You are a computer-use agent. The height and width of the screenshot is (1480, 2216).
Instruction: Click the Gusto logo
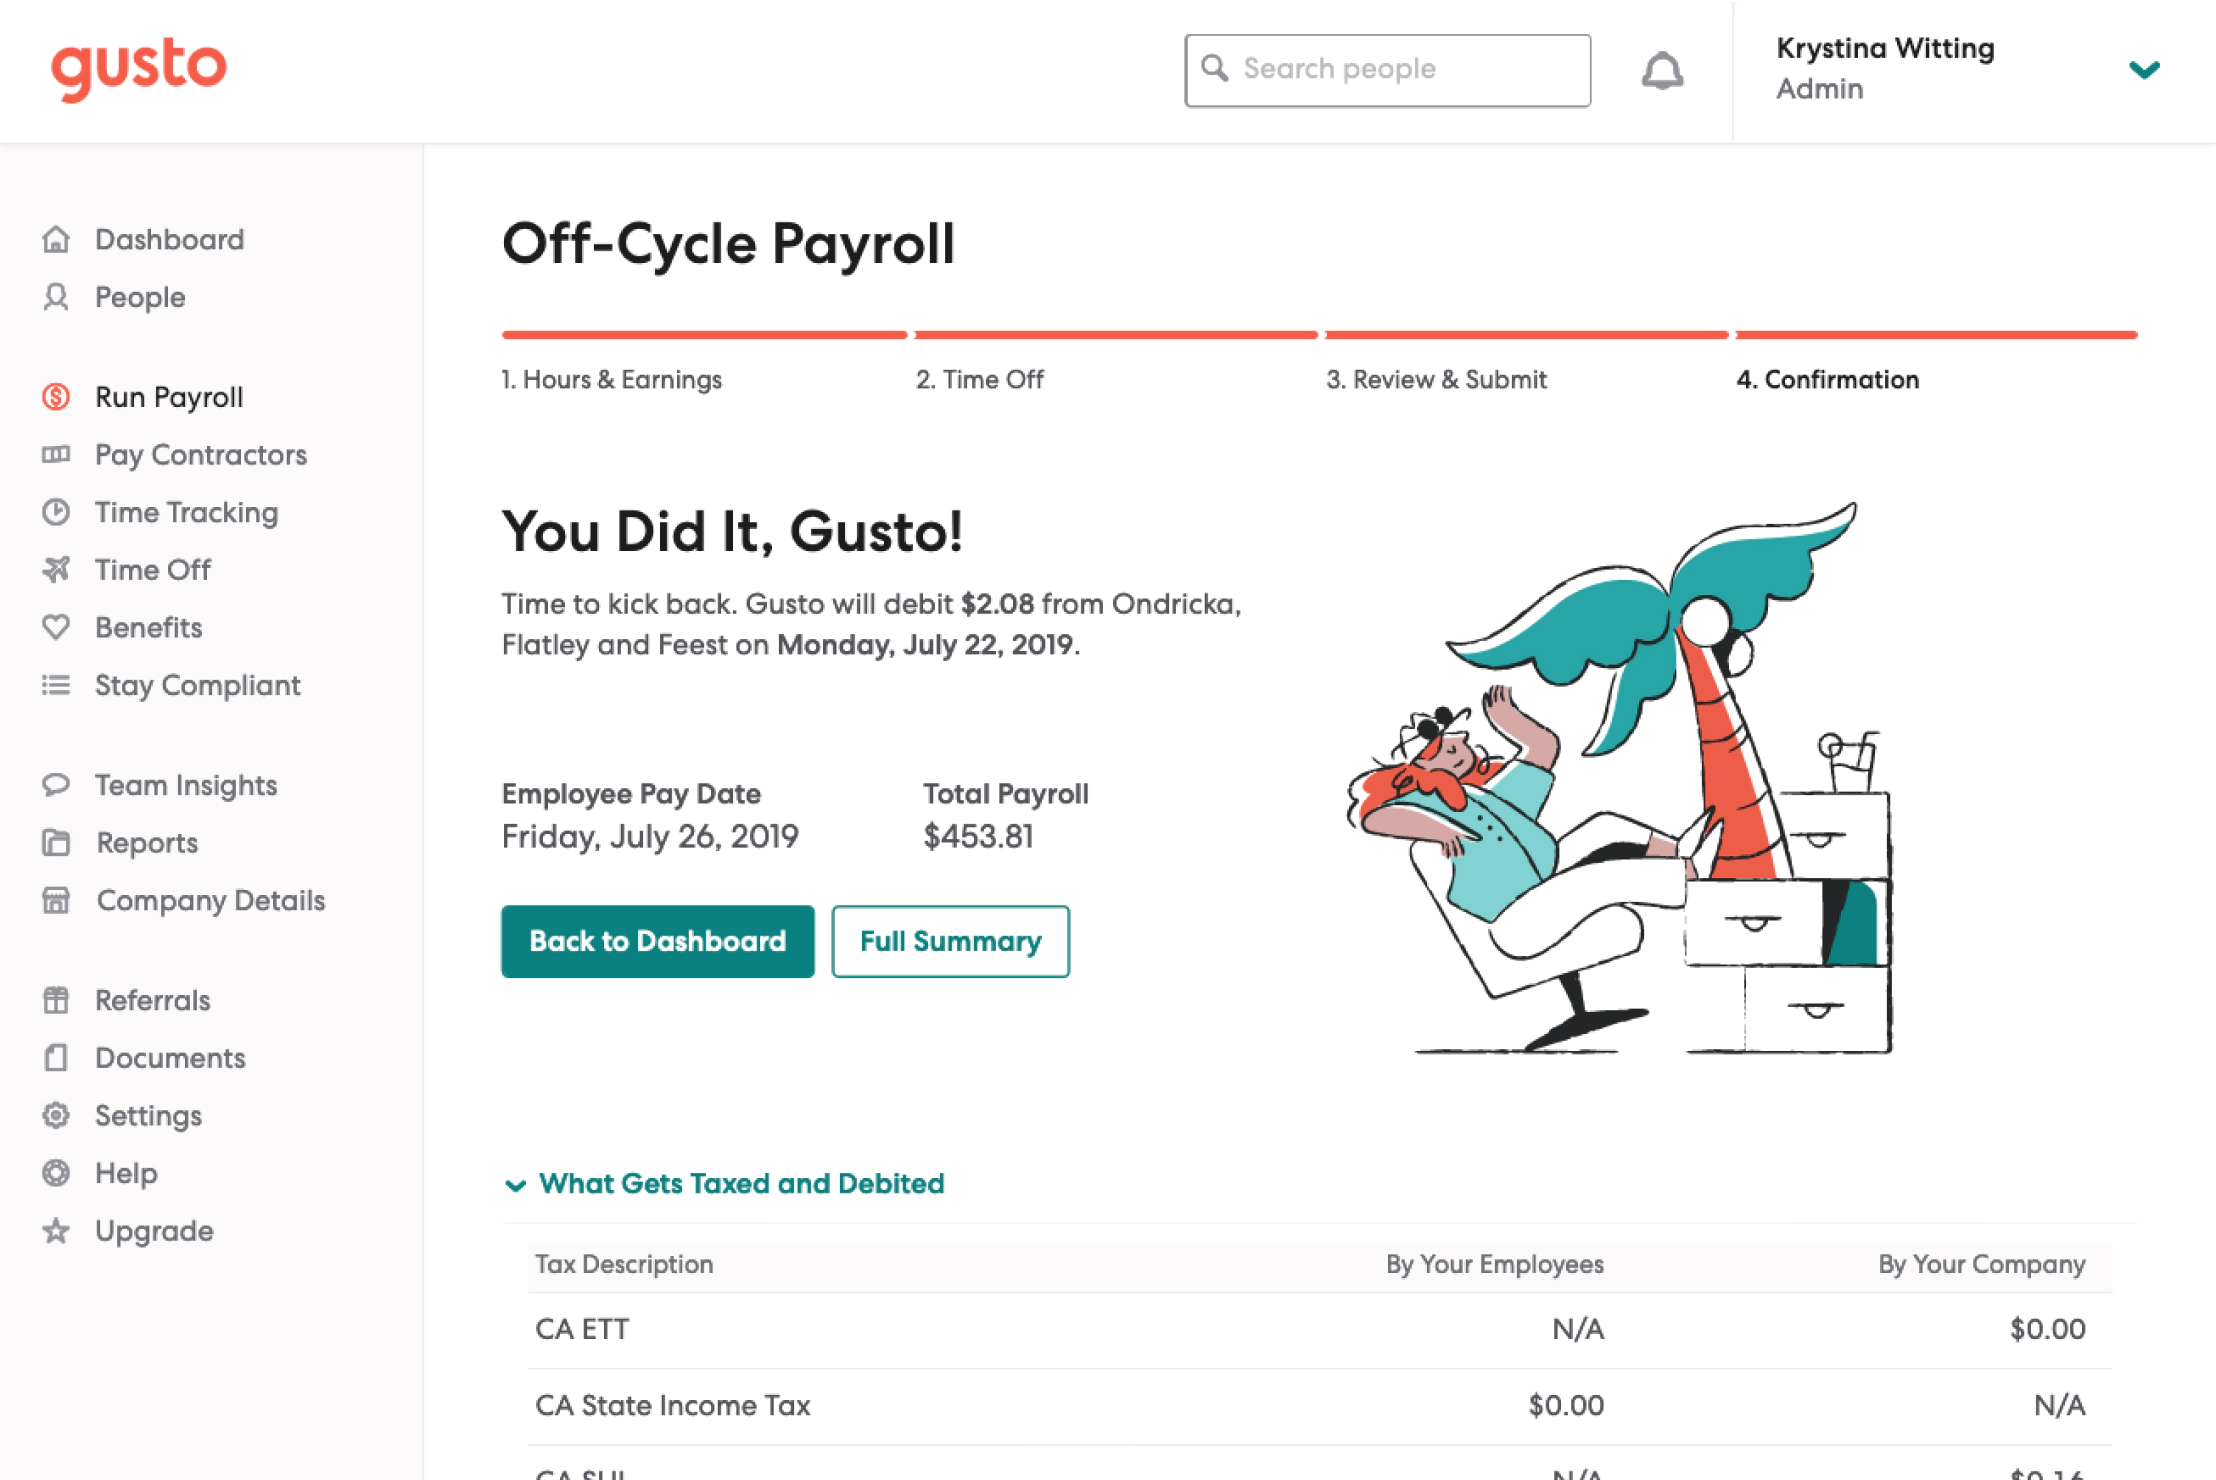pyautogui.click(x=139, y=68)
